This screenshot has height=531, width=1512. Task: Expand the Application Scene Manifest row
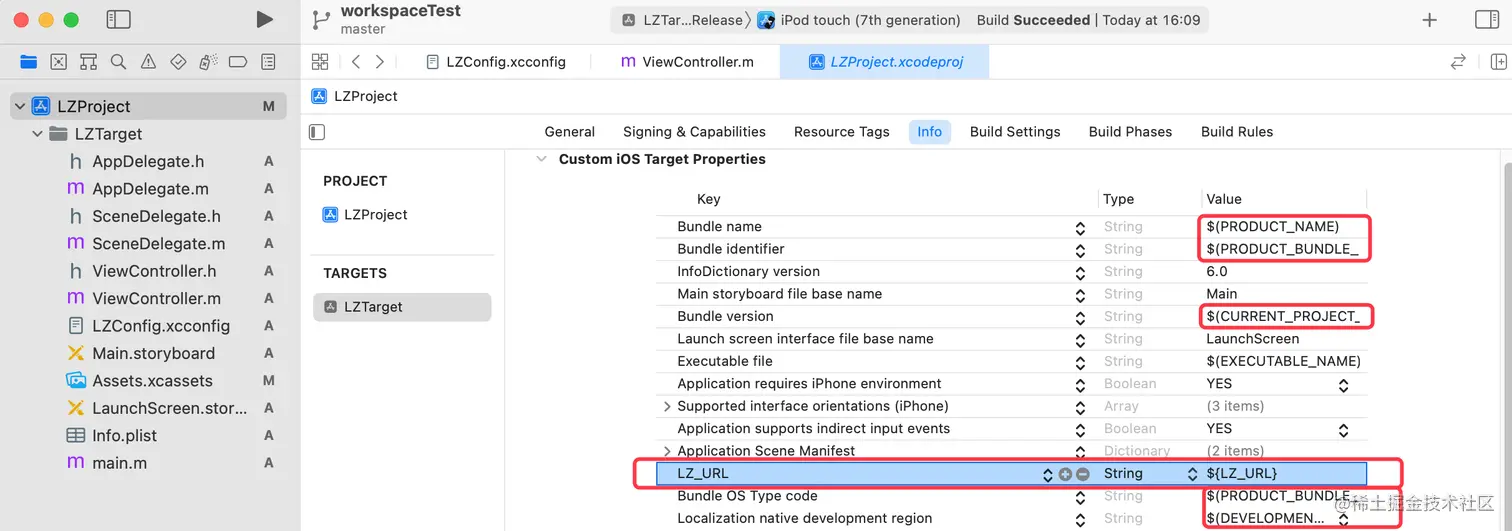667,452
